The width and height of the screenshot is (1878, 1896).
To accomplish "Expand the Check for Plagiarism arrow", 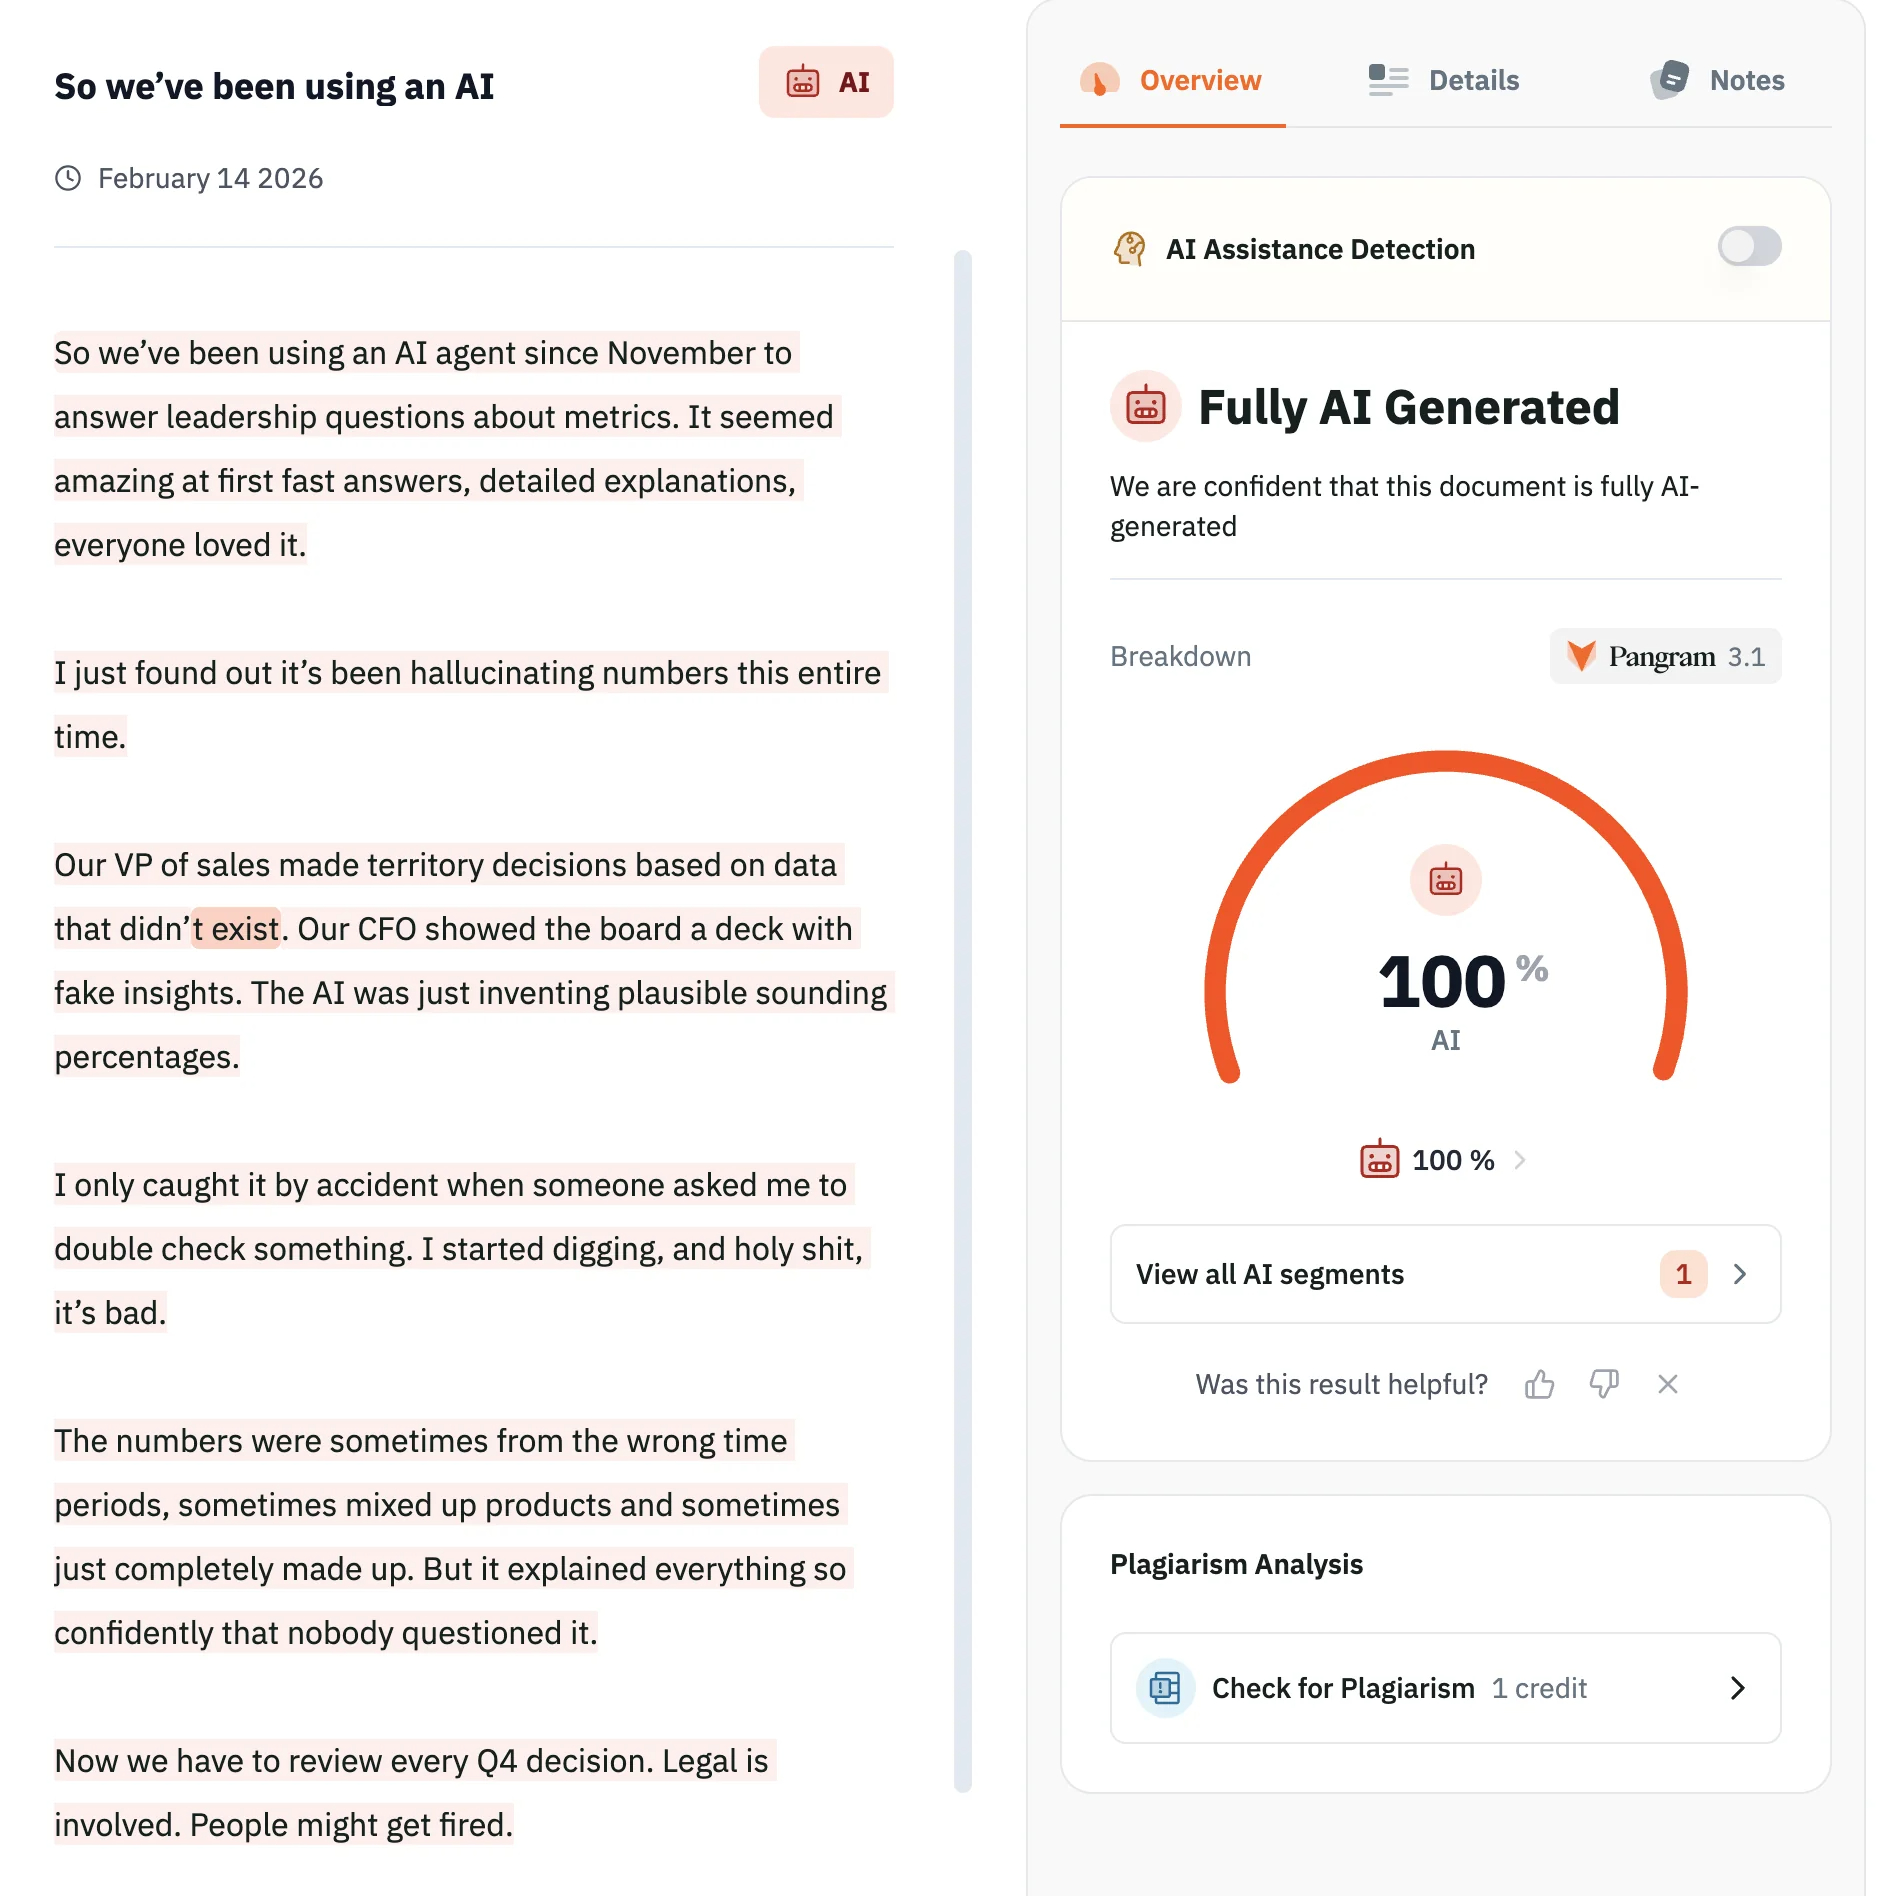I will (1738, 1688).
